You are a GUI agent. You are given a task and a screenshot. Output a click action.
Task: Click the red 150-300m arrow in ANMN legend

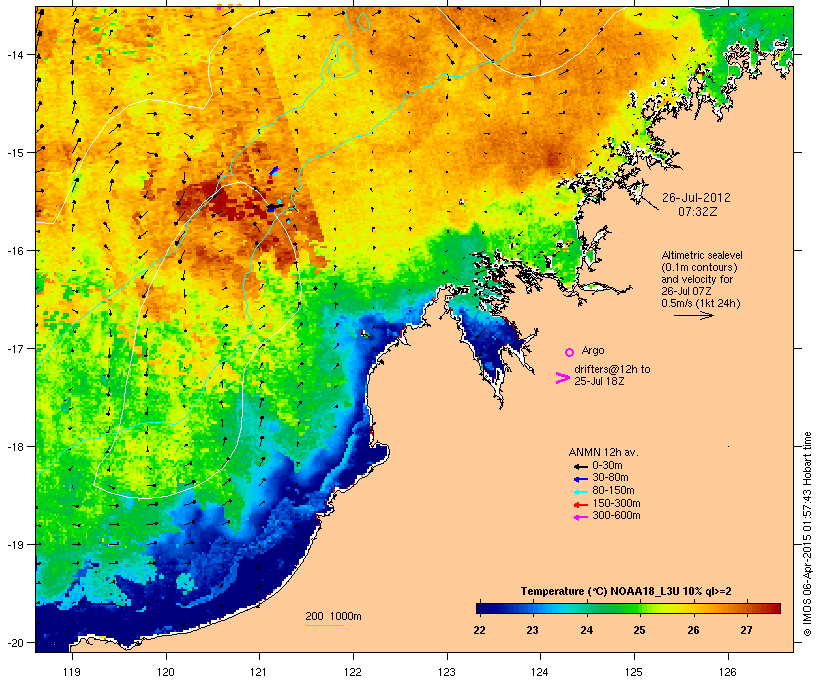click(581, 504)
